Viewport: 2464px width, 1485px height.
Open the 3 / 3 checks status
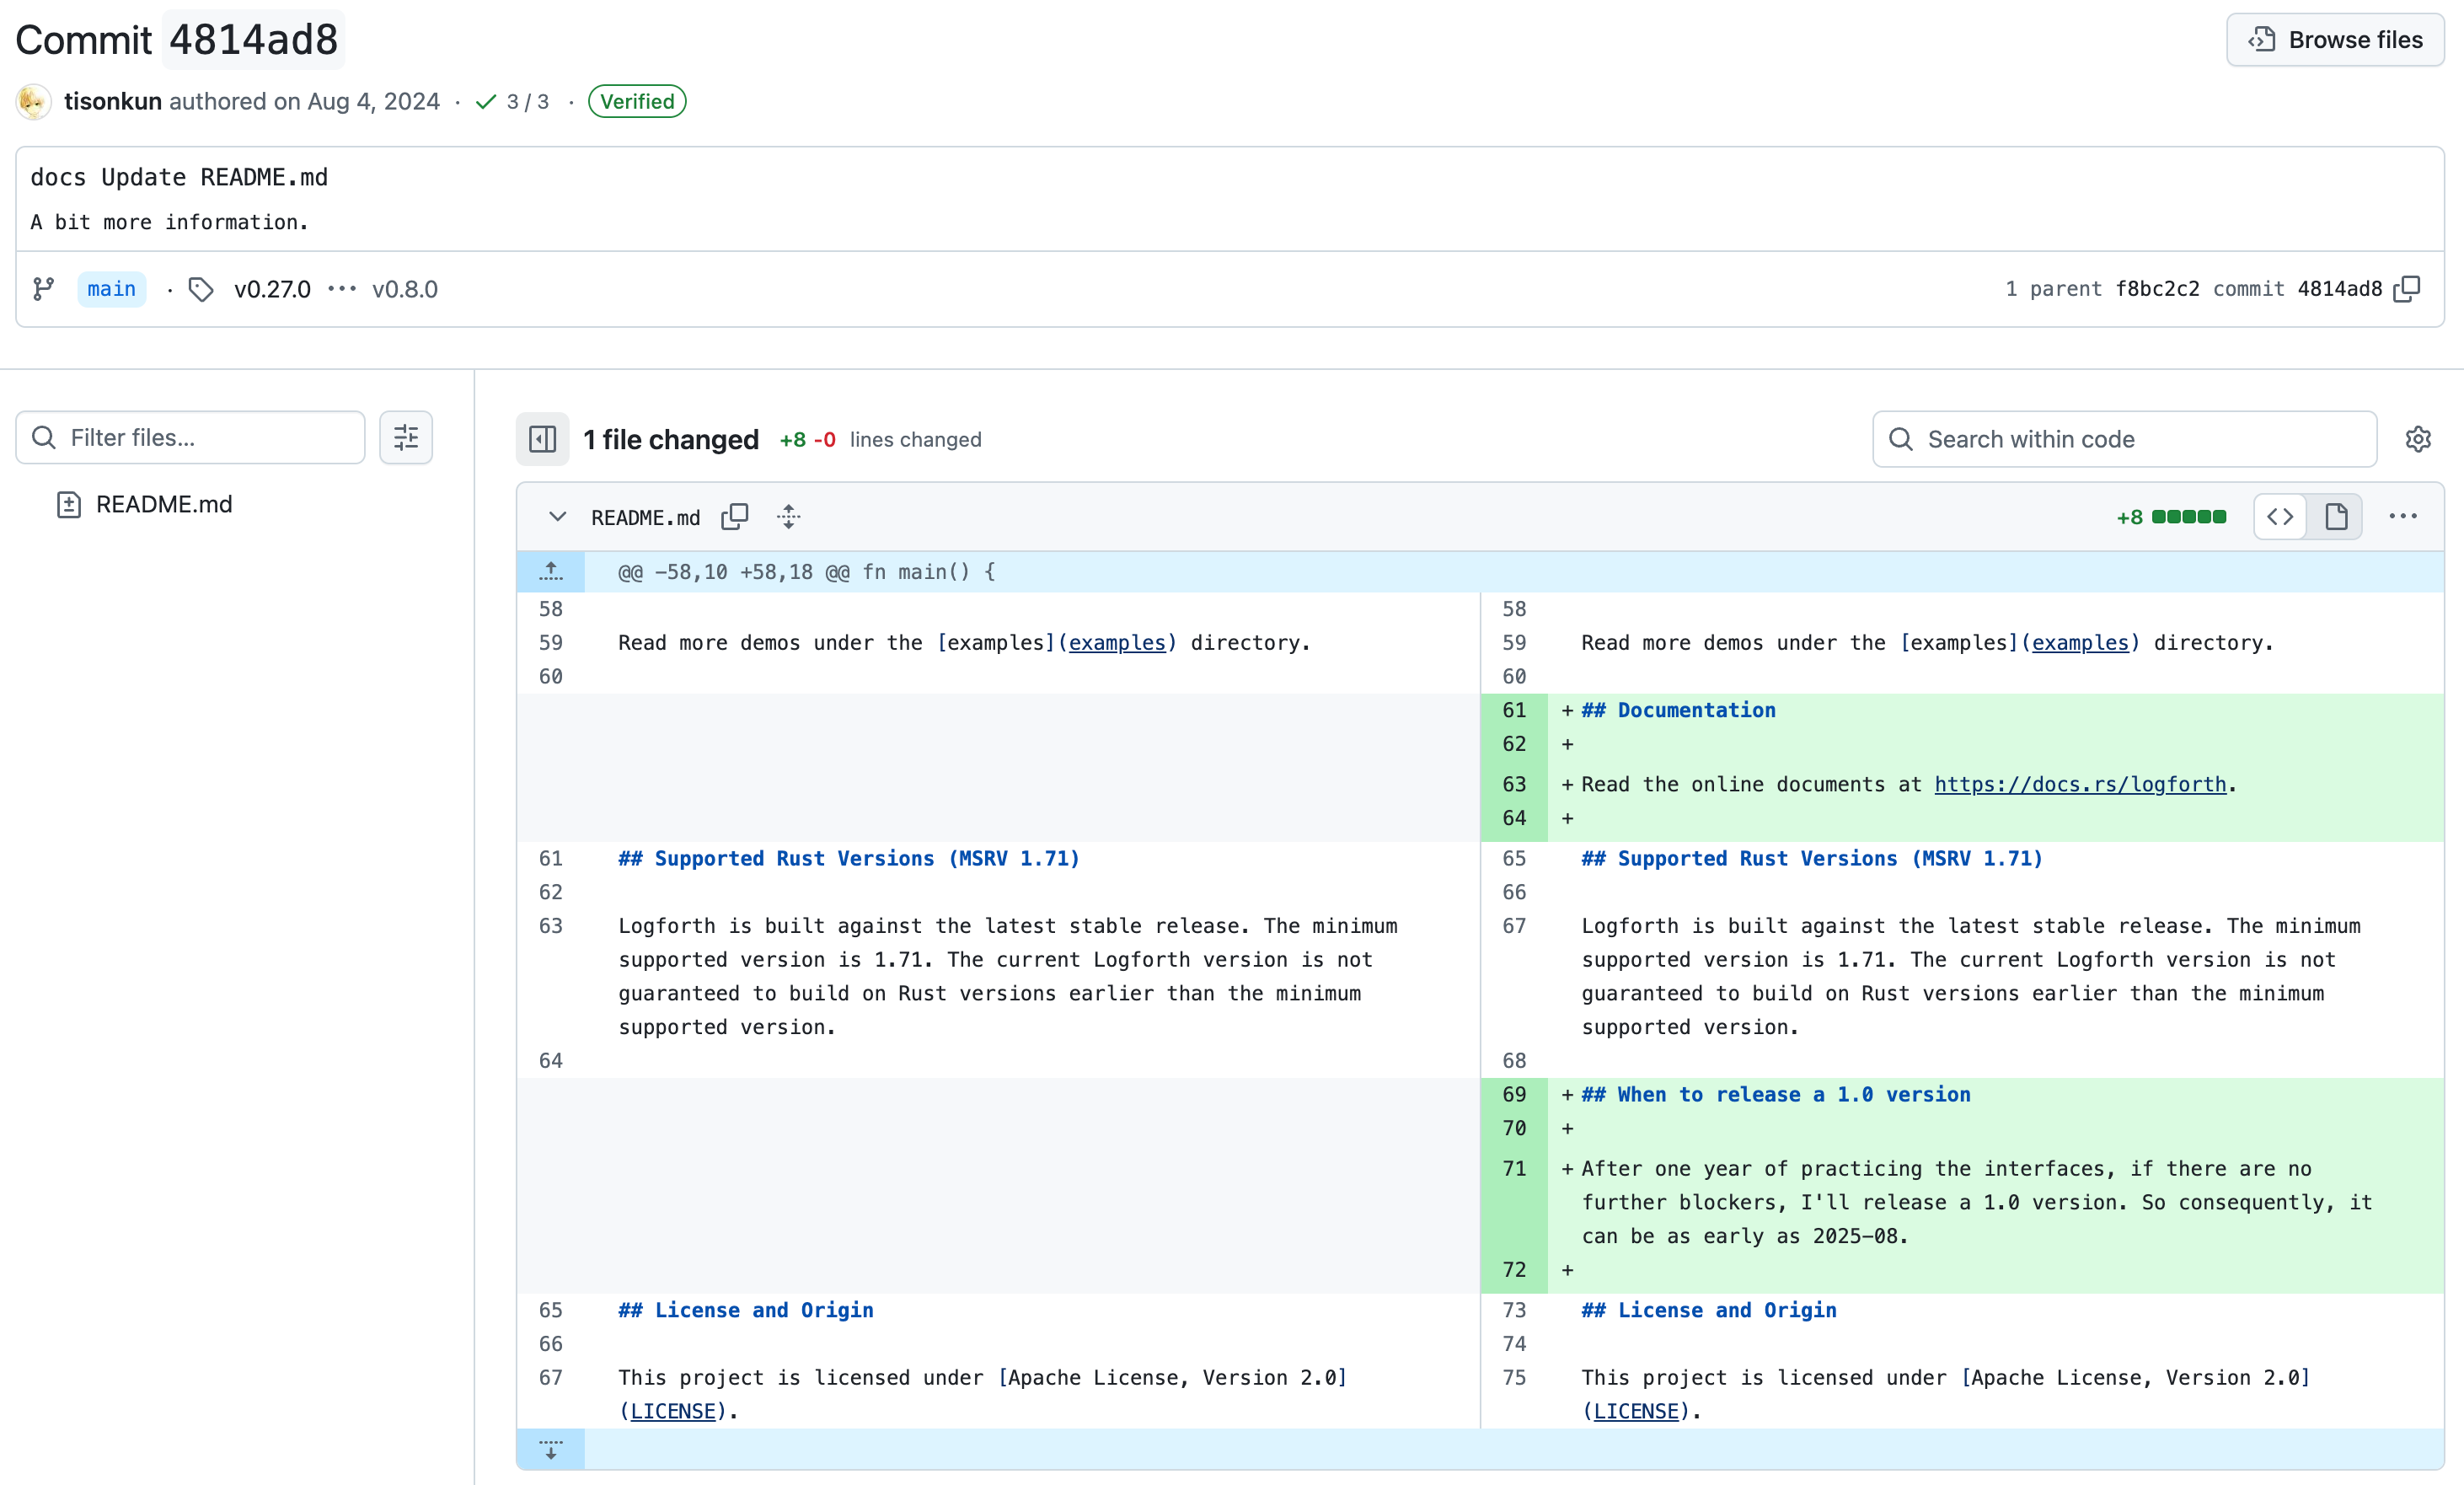[513, 102]
